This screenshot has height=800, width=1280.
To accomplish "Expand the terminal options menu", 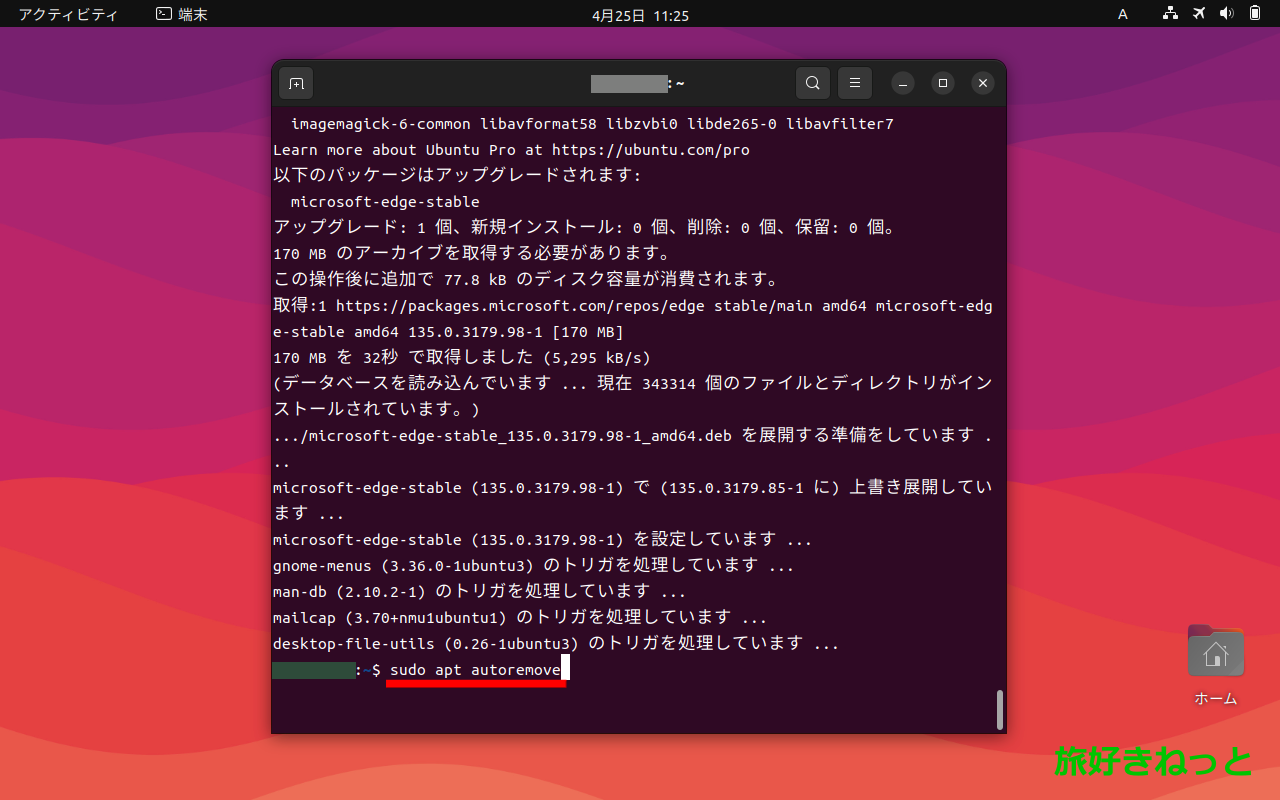I will 854,83.
